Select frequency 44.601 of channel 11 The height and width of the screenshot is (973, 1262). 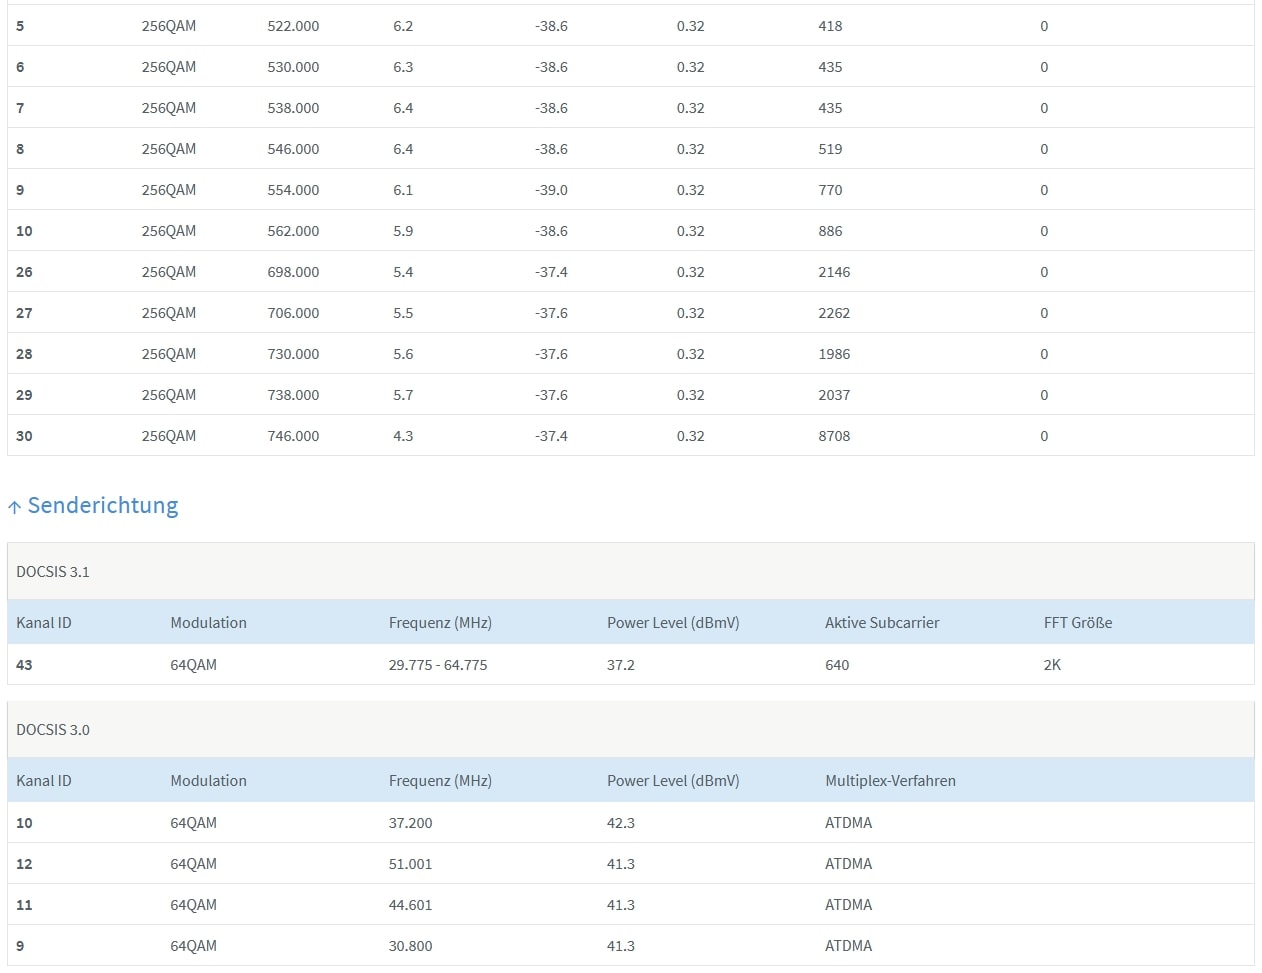pyautogui.click(x=411, y=905)
